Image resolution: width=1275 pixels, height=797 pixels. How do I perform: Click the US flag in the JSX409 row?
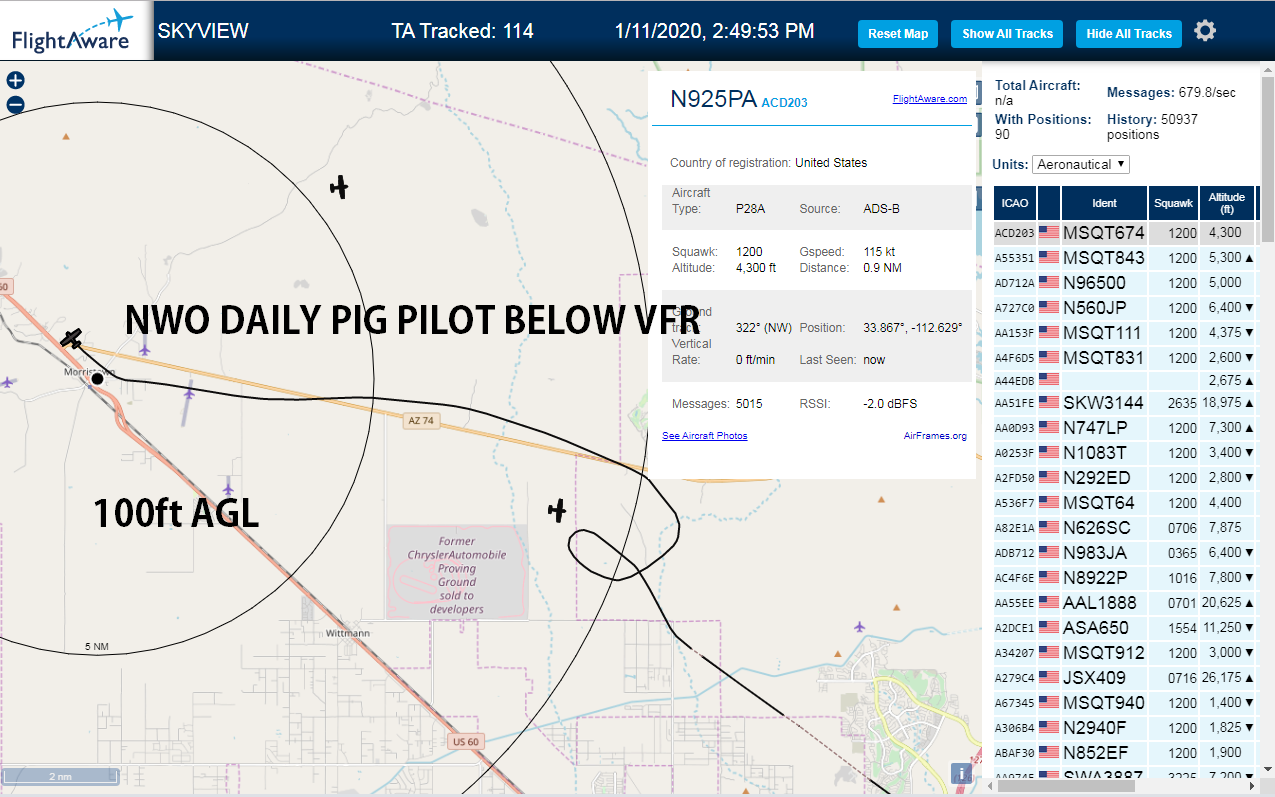coord(1049,678)
